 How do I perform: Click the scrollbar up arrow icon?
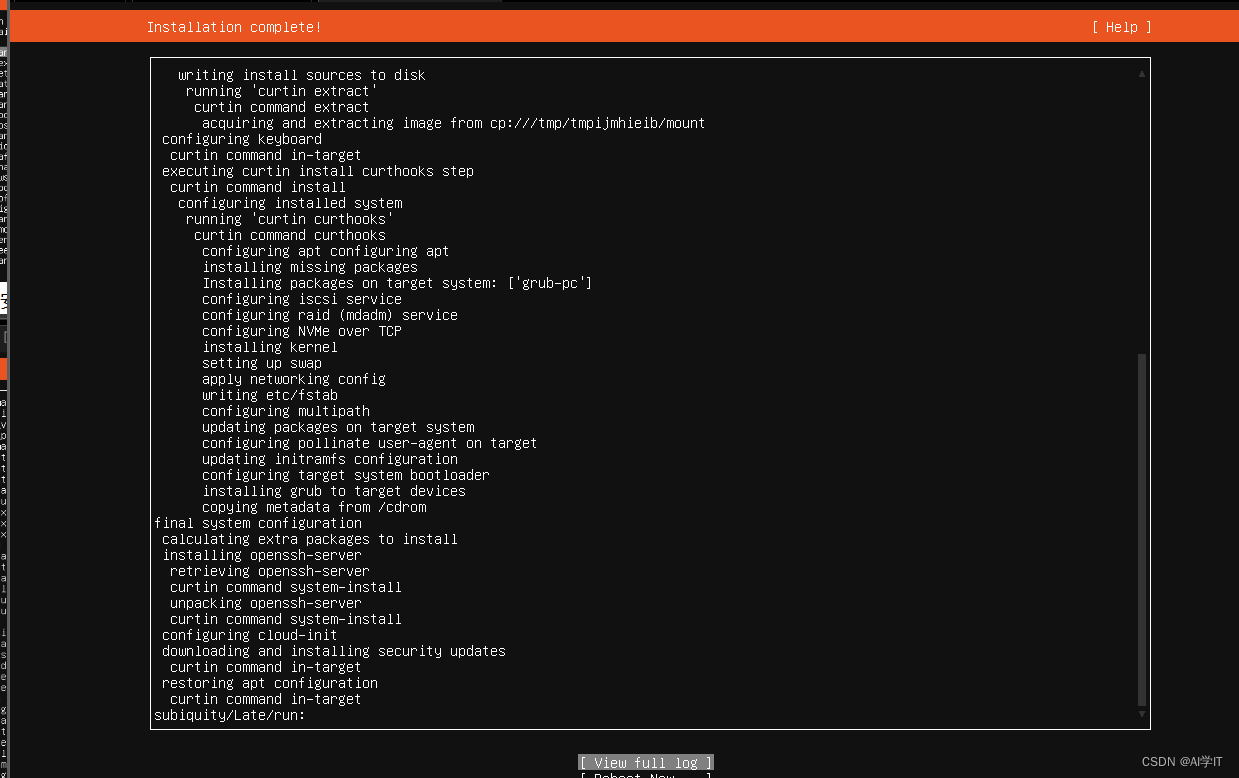1139,73
